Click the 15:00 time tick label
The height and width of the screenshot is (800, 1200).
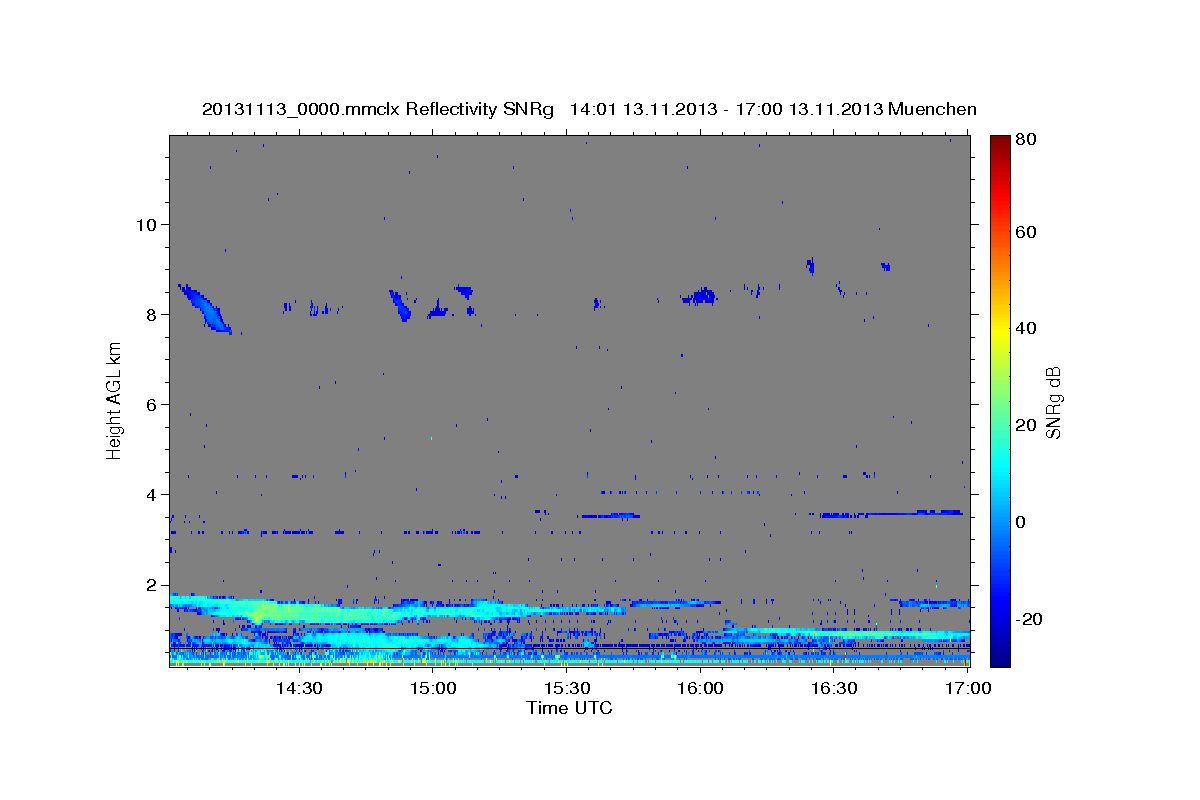tap(433, 688)
